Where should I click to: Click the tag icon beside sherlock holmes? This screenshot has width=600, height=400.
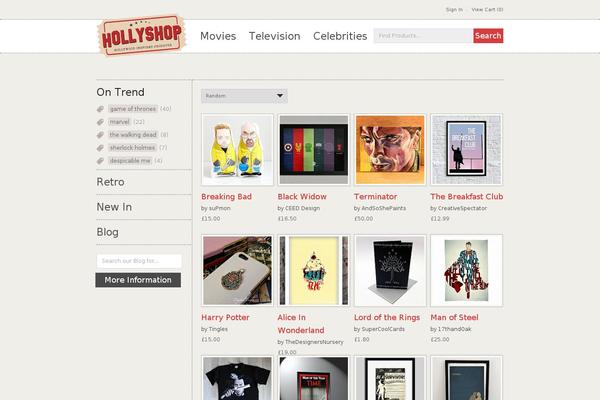[x=100, y=148]
